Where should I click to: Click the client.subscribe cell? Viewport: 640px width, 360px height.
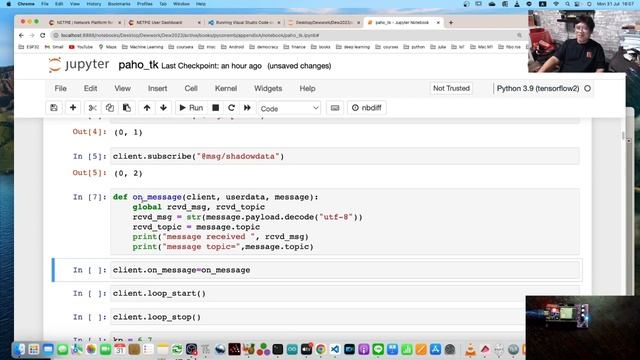pyautogui.click(x=344, y=156)
